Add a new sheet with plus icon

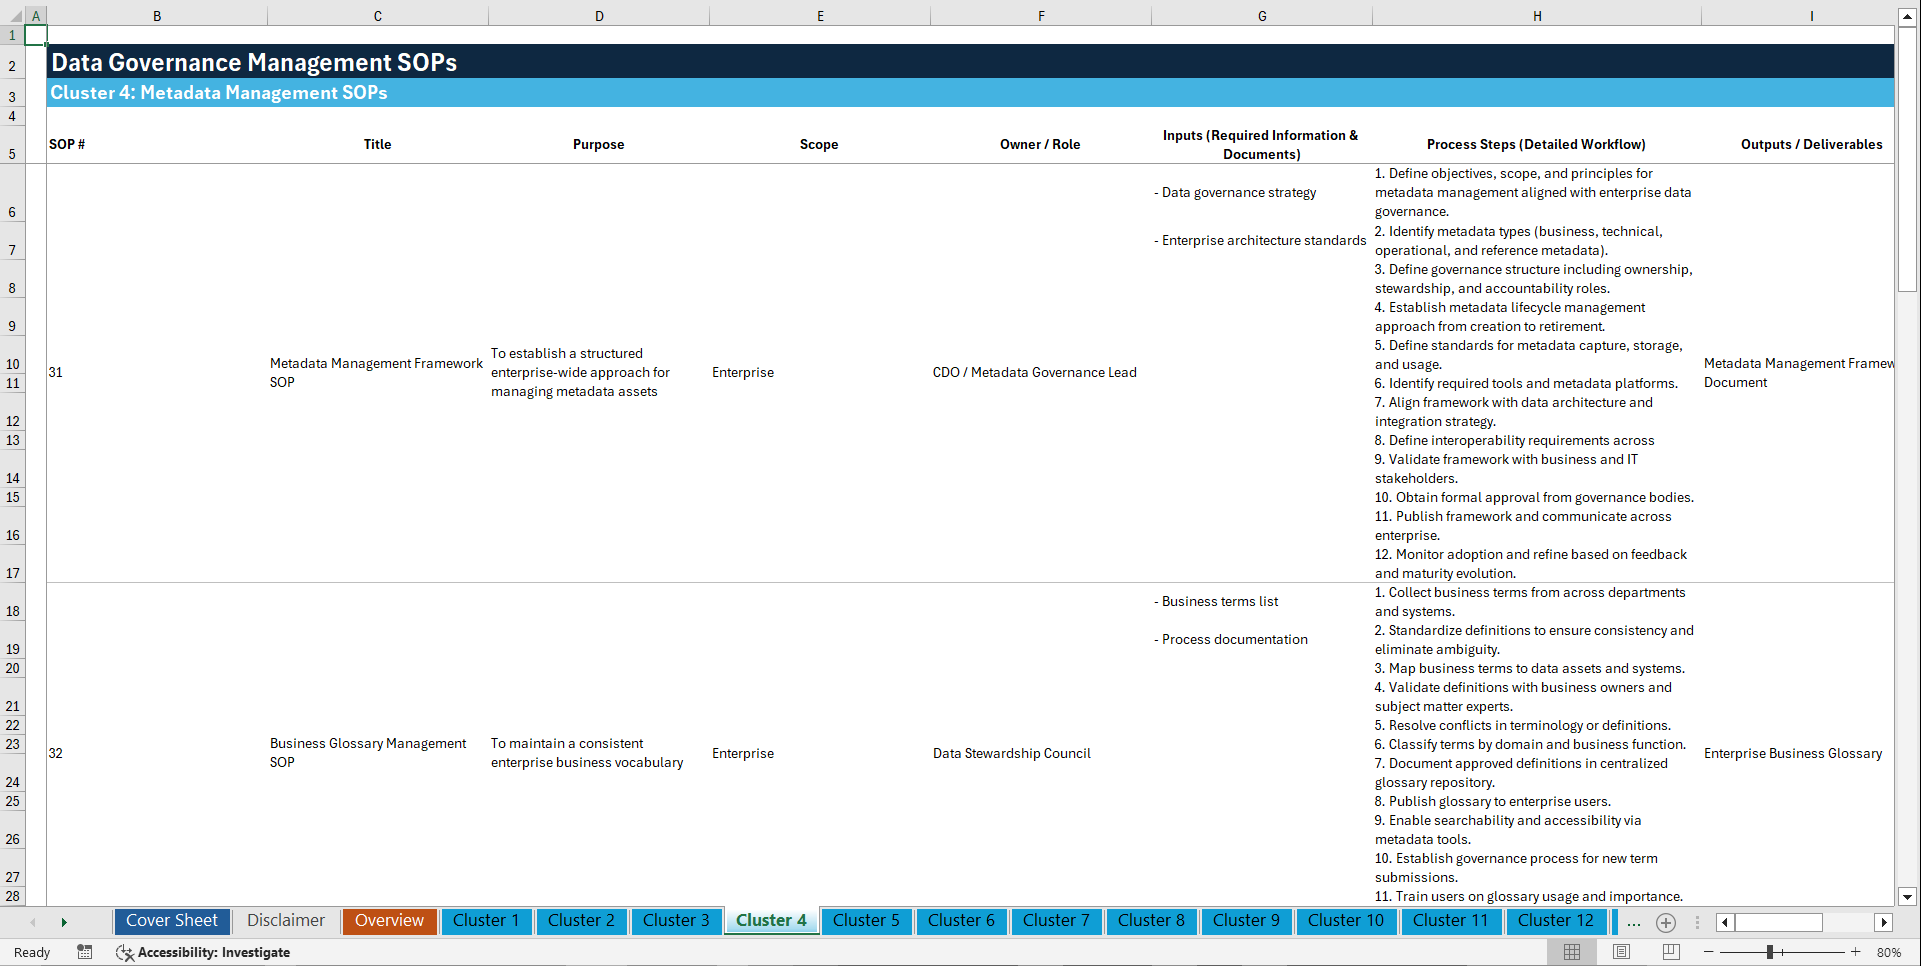1666,922
